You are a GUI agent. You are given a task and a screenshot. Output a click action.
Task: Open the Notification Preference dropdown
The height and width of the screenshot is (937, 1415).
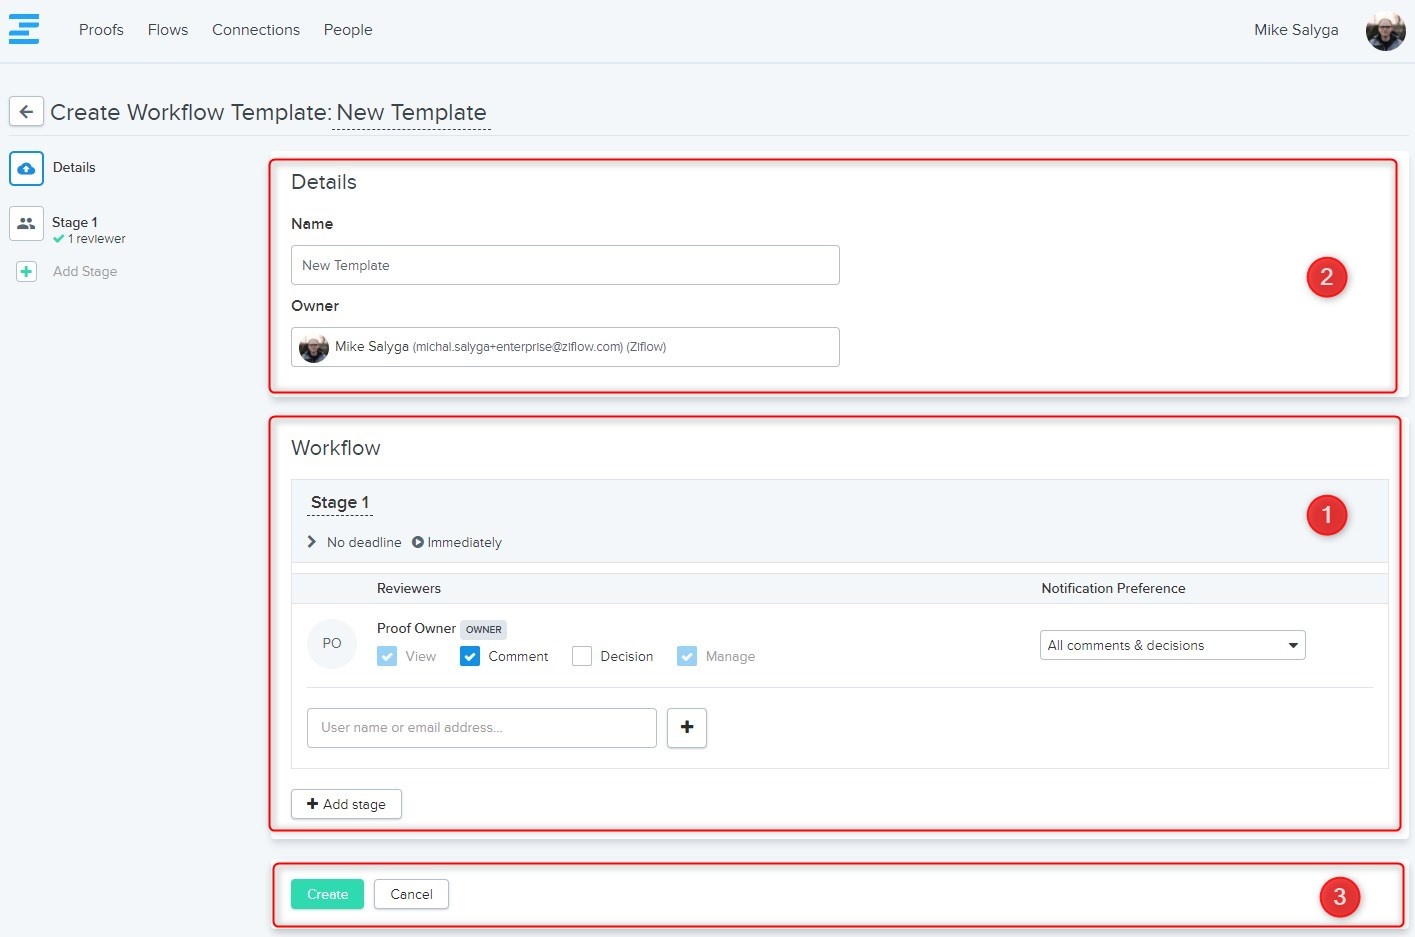point(1172,646)
